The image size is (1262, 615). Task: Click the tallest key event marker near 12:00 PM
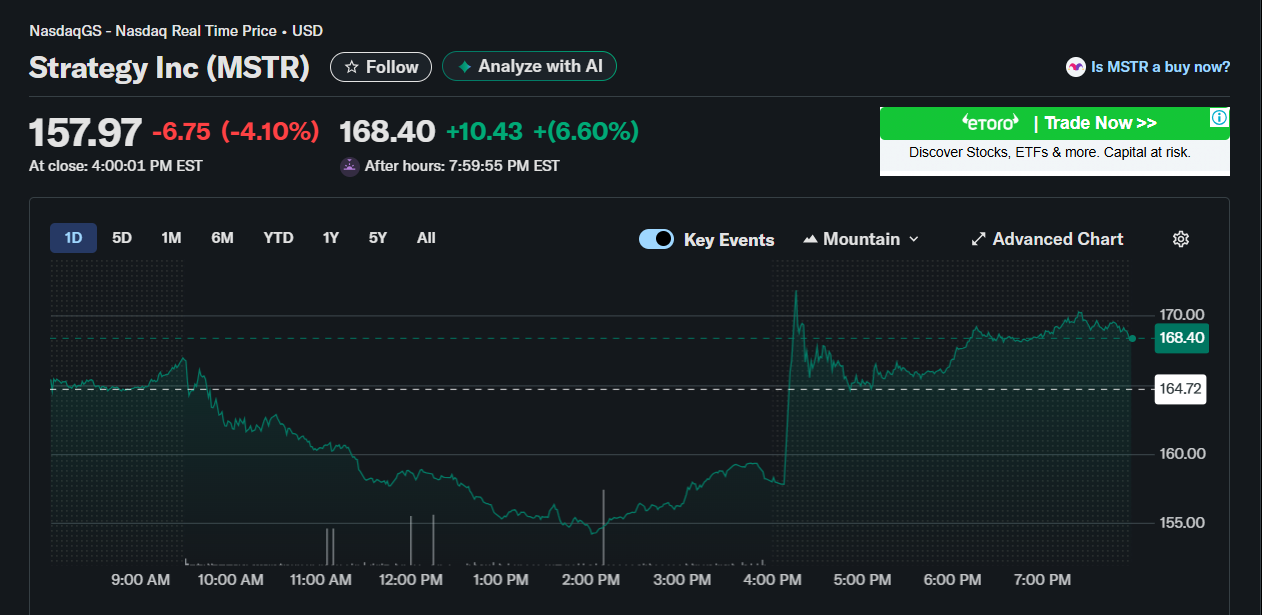[x=433, y=538]
